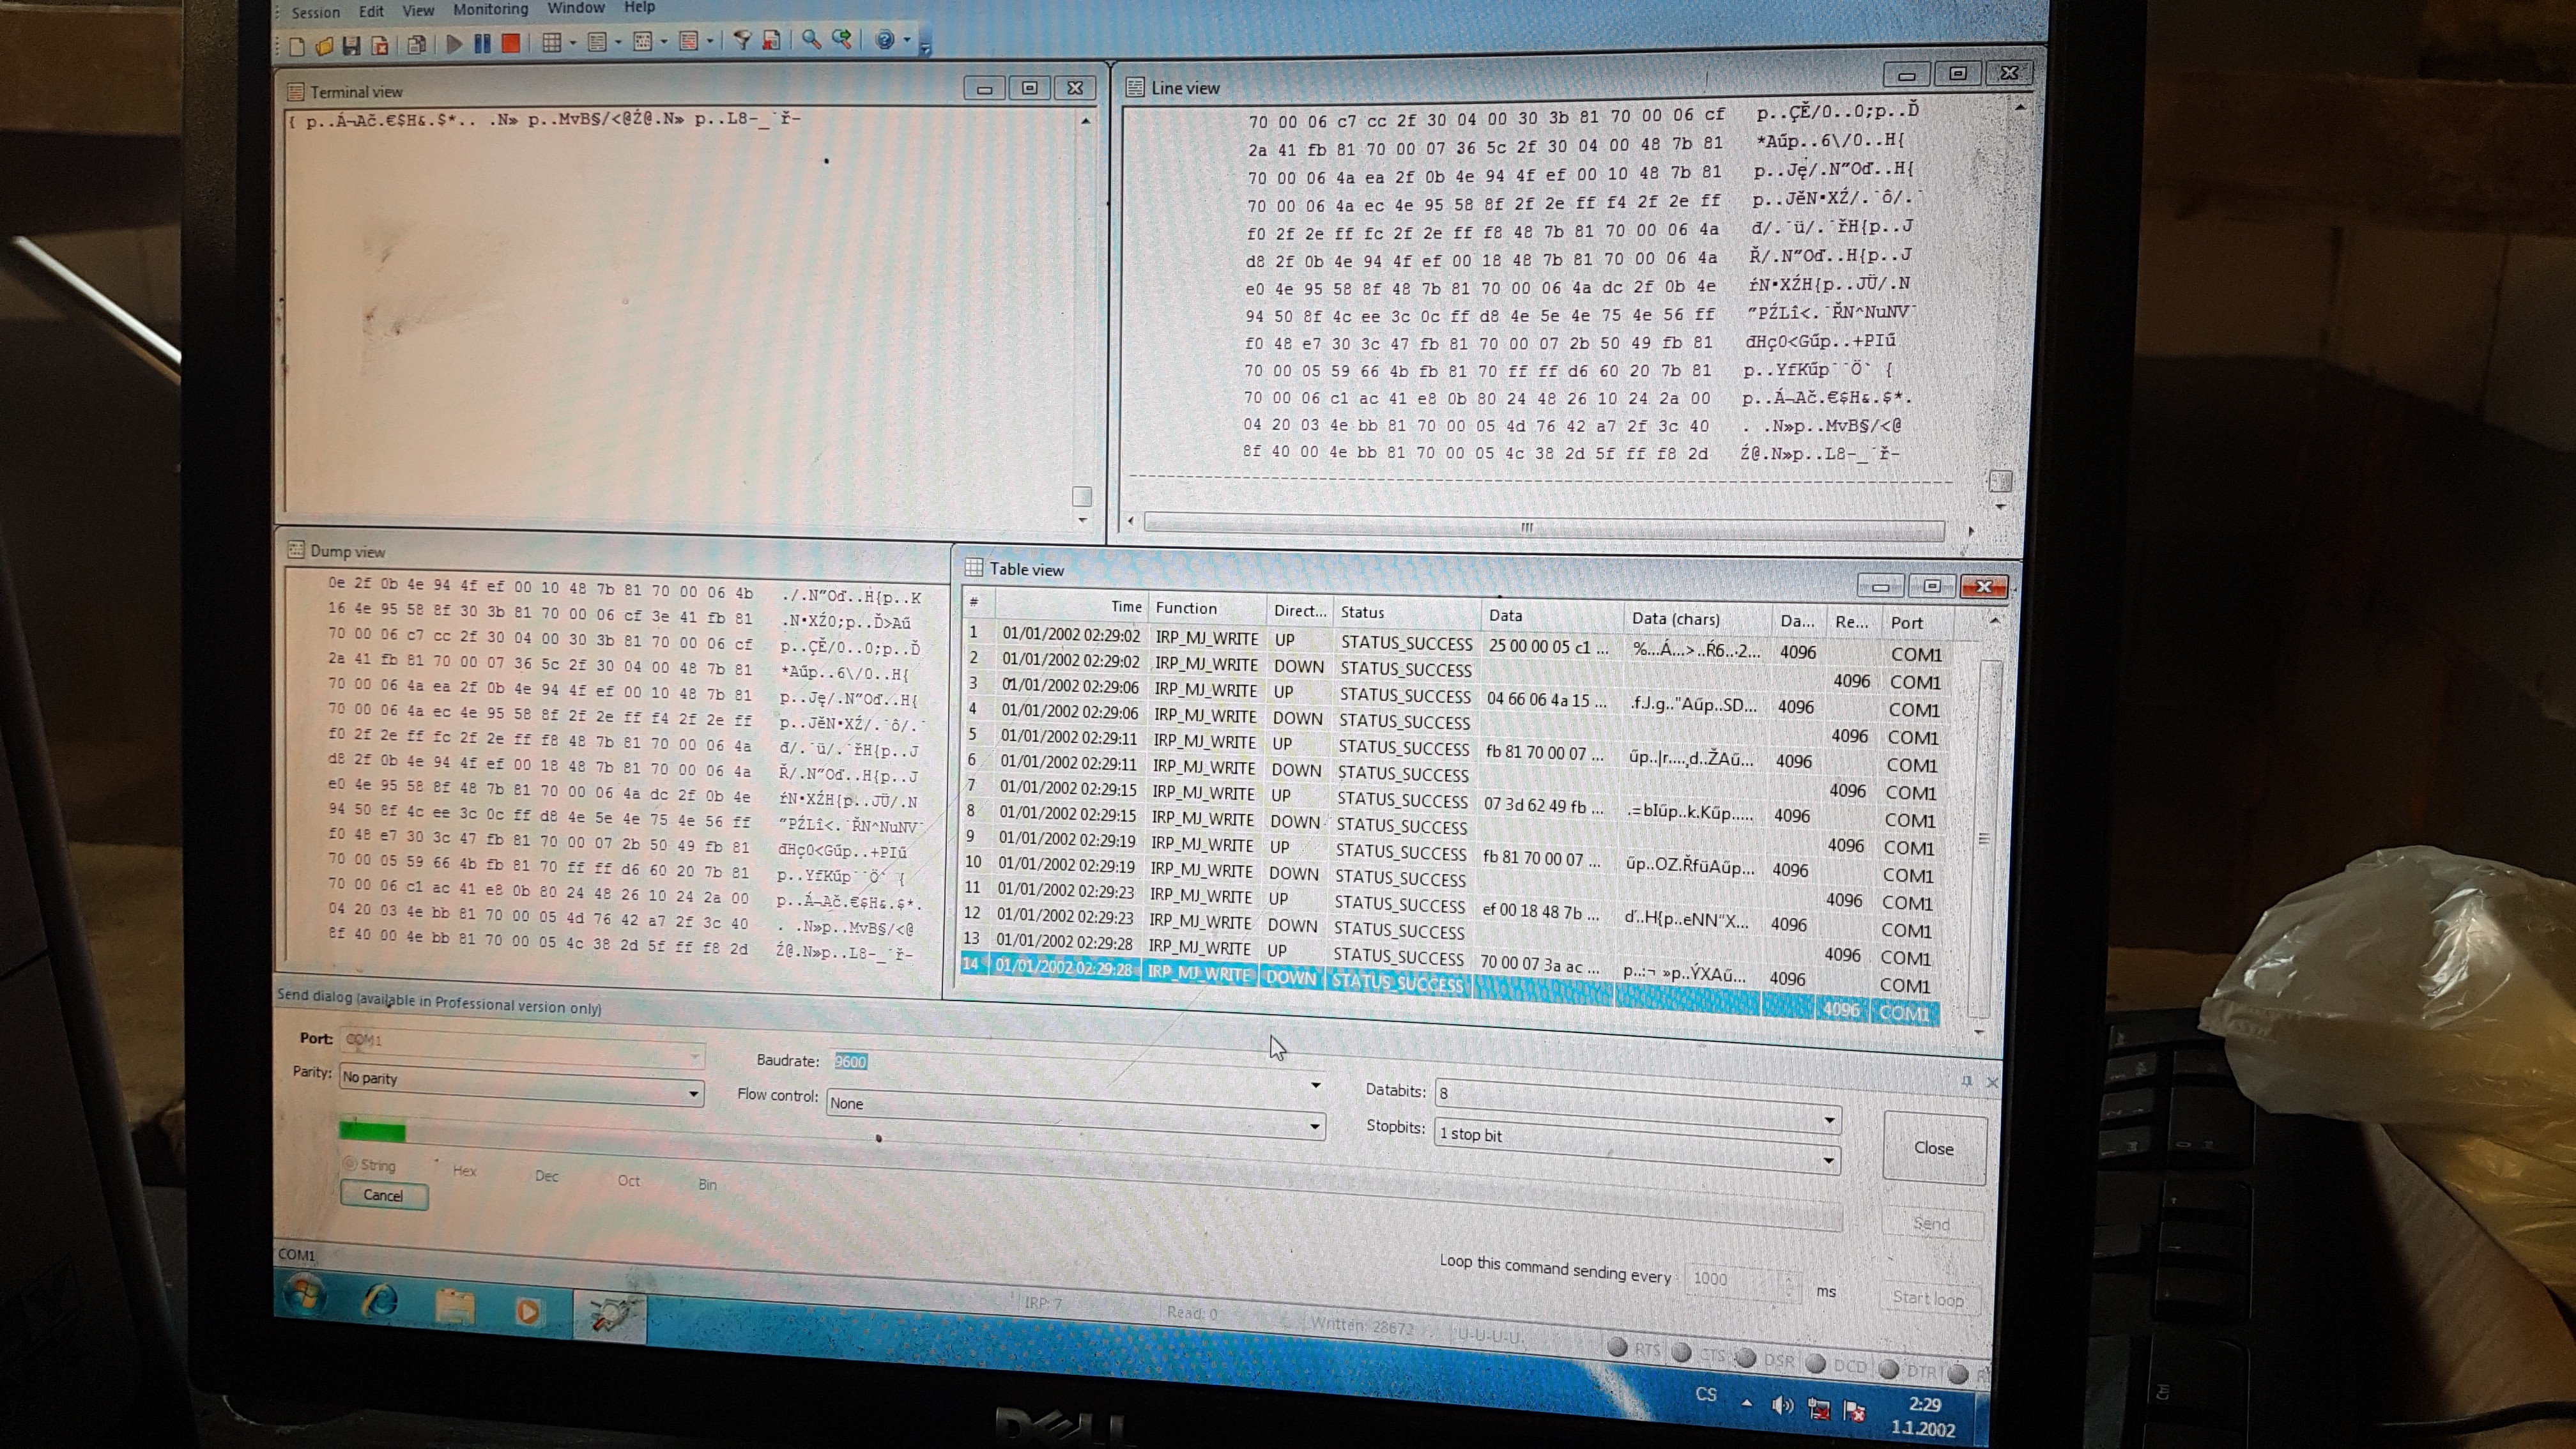Viewport: 2576px width, 1449px height.
Task: Select the String radio button
Action: [x=350, y=1163]
